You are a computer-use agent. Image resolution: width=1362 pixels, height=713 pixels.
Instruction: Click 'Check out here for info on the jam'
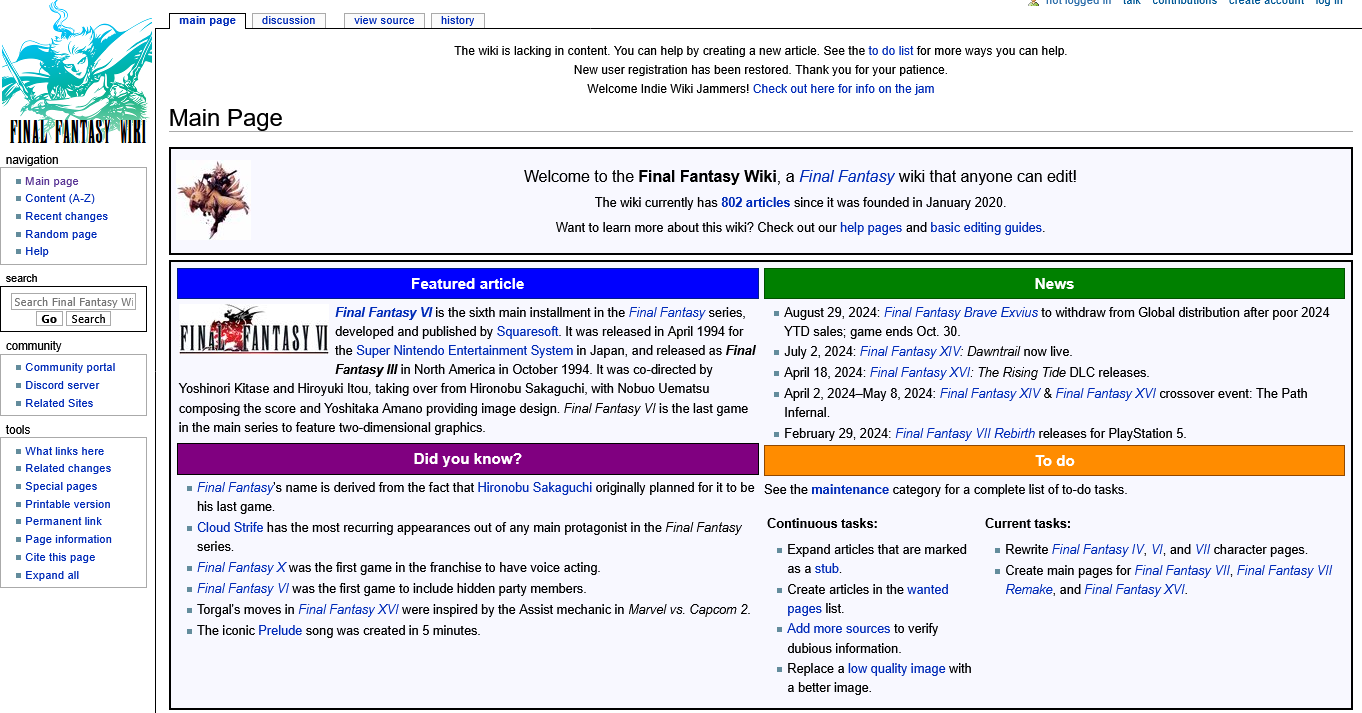point(843,89)
